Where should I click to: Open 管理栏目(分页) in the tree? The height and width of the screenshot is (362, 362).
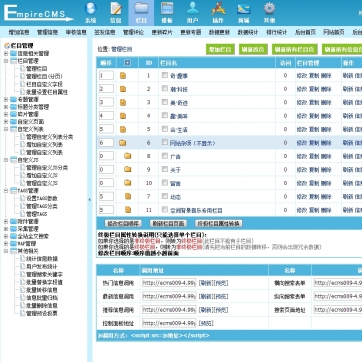44,76
